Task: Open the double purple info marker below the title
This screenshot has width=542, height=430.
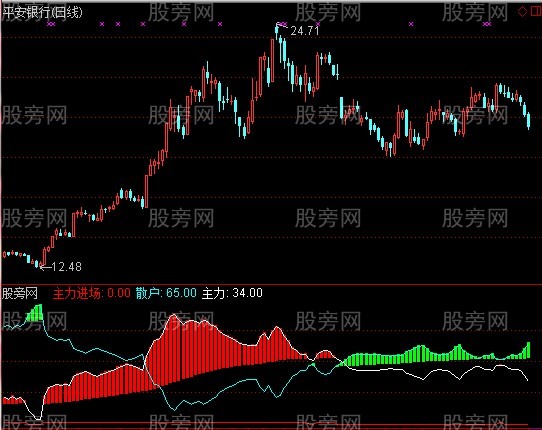Action: (51, 24)
